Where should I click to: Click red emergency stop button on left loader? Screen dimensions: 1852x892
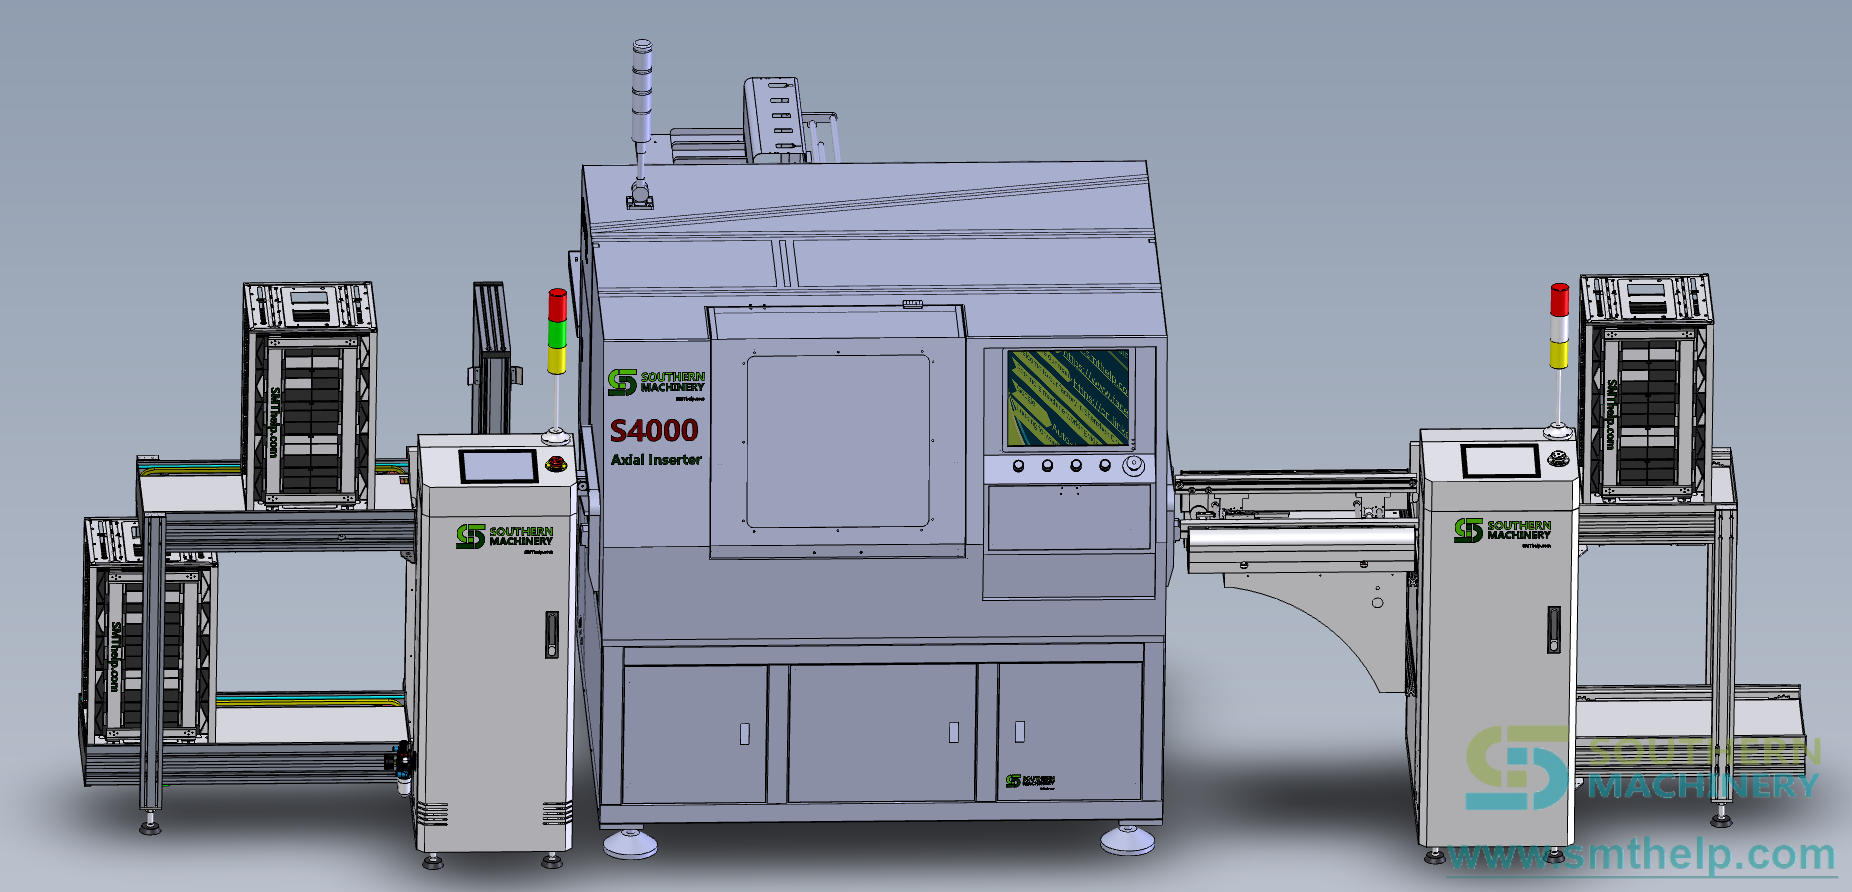[x=556, y=463]
